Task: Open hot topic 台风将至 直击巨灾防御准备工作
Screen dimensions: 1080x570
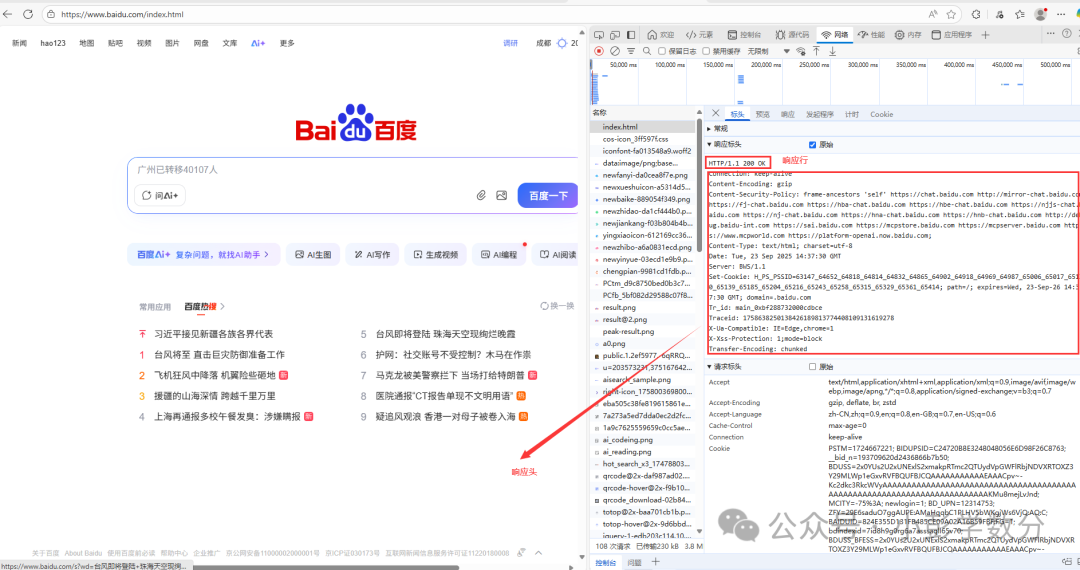Action: [x=219, y=355]
